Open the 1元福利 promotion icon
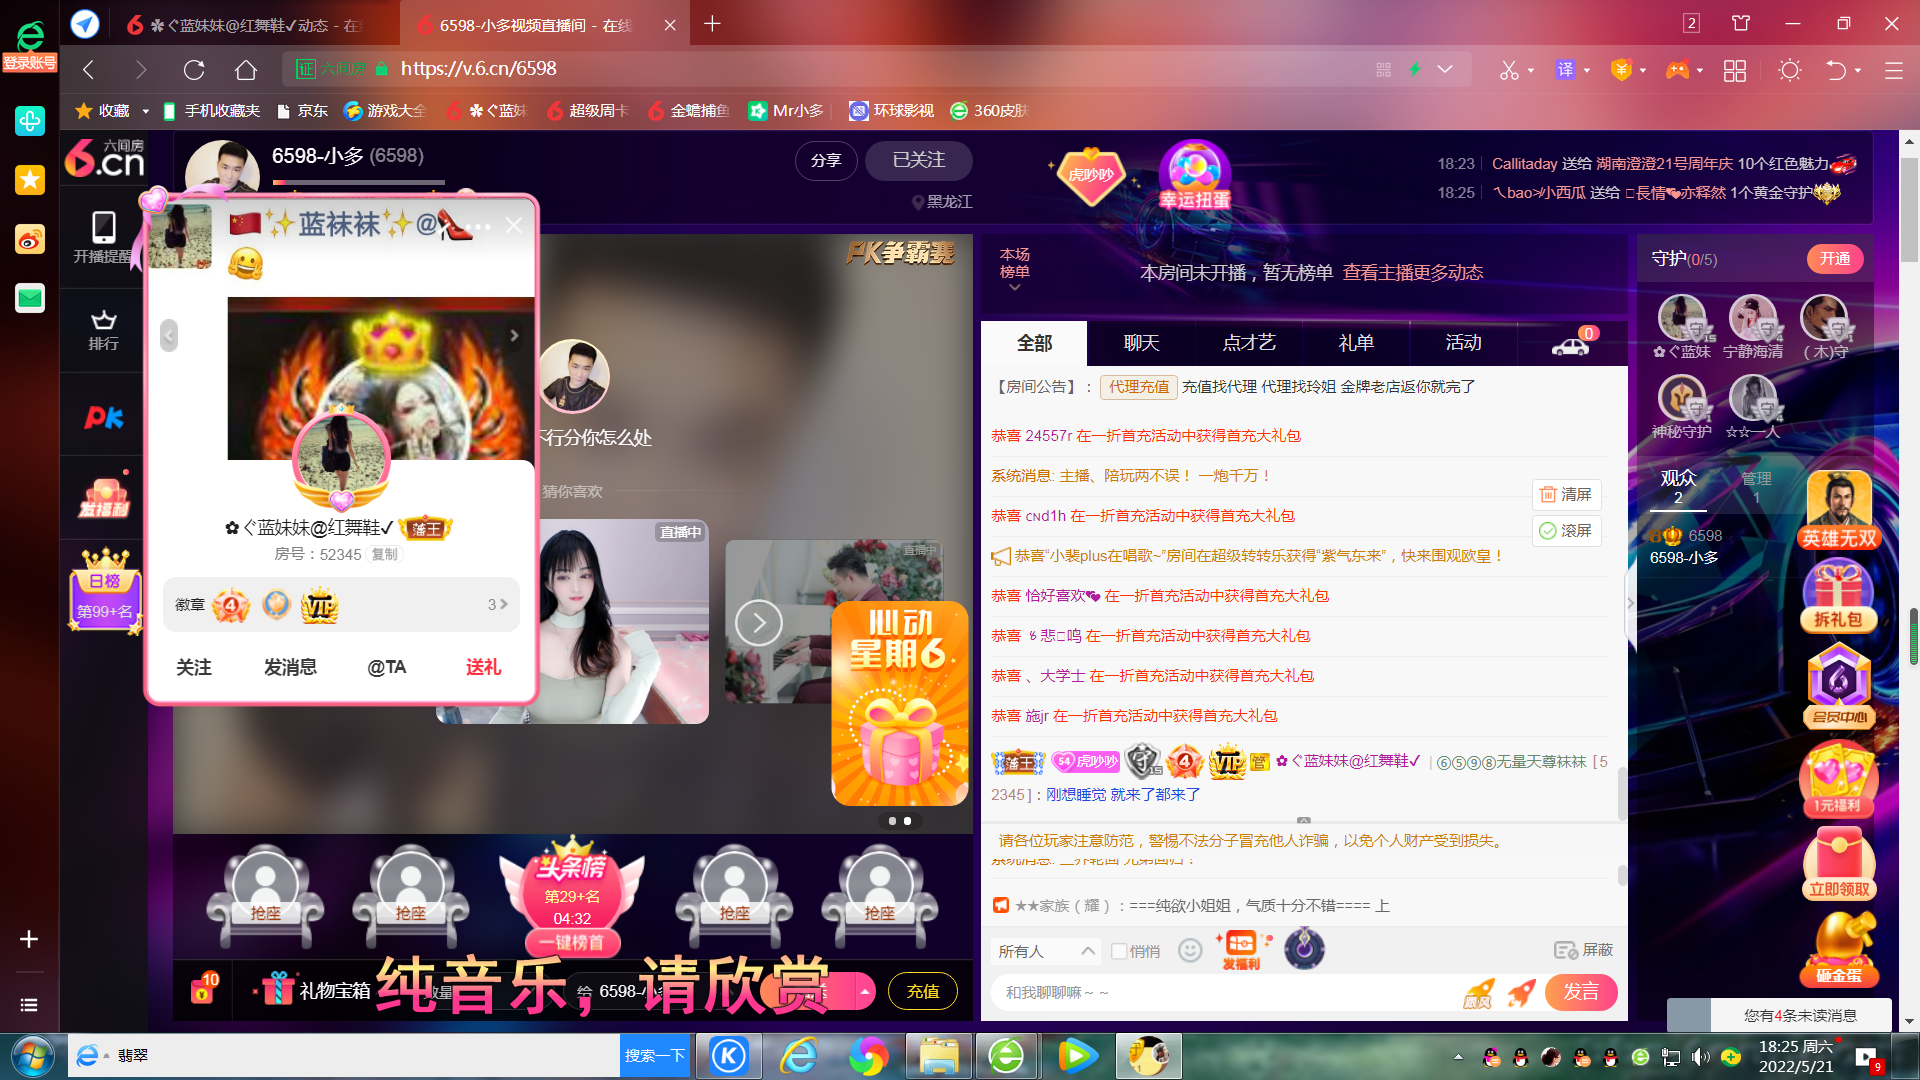The width and height of the screenshot is (1920, 1080). pos(1839,778)
